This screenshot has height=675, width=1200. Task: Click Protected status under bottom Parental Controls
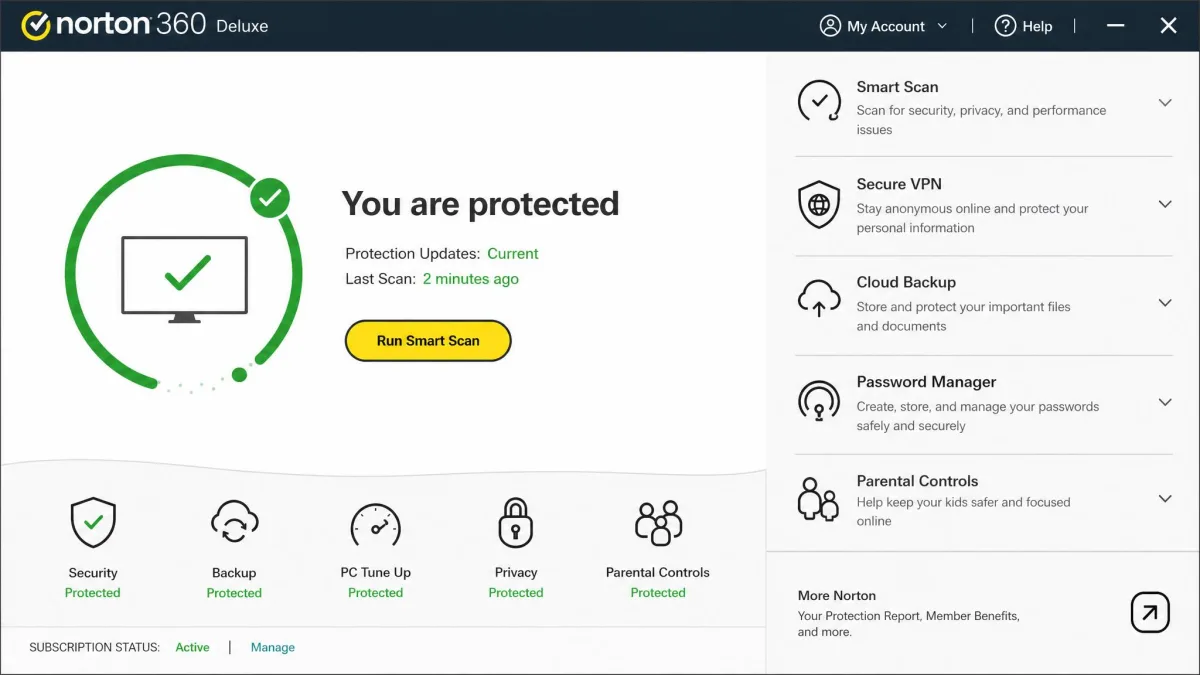point(658,593)
